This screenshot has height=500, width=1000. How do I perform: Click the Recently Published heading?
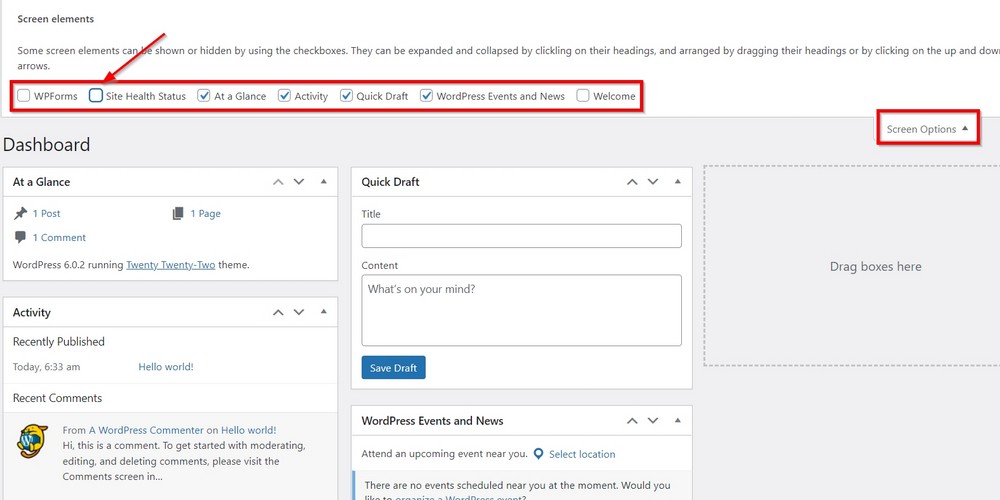[x=59, y=342]
